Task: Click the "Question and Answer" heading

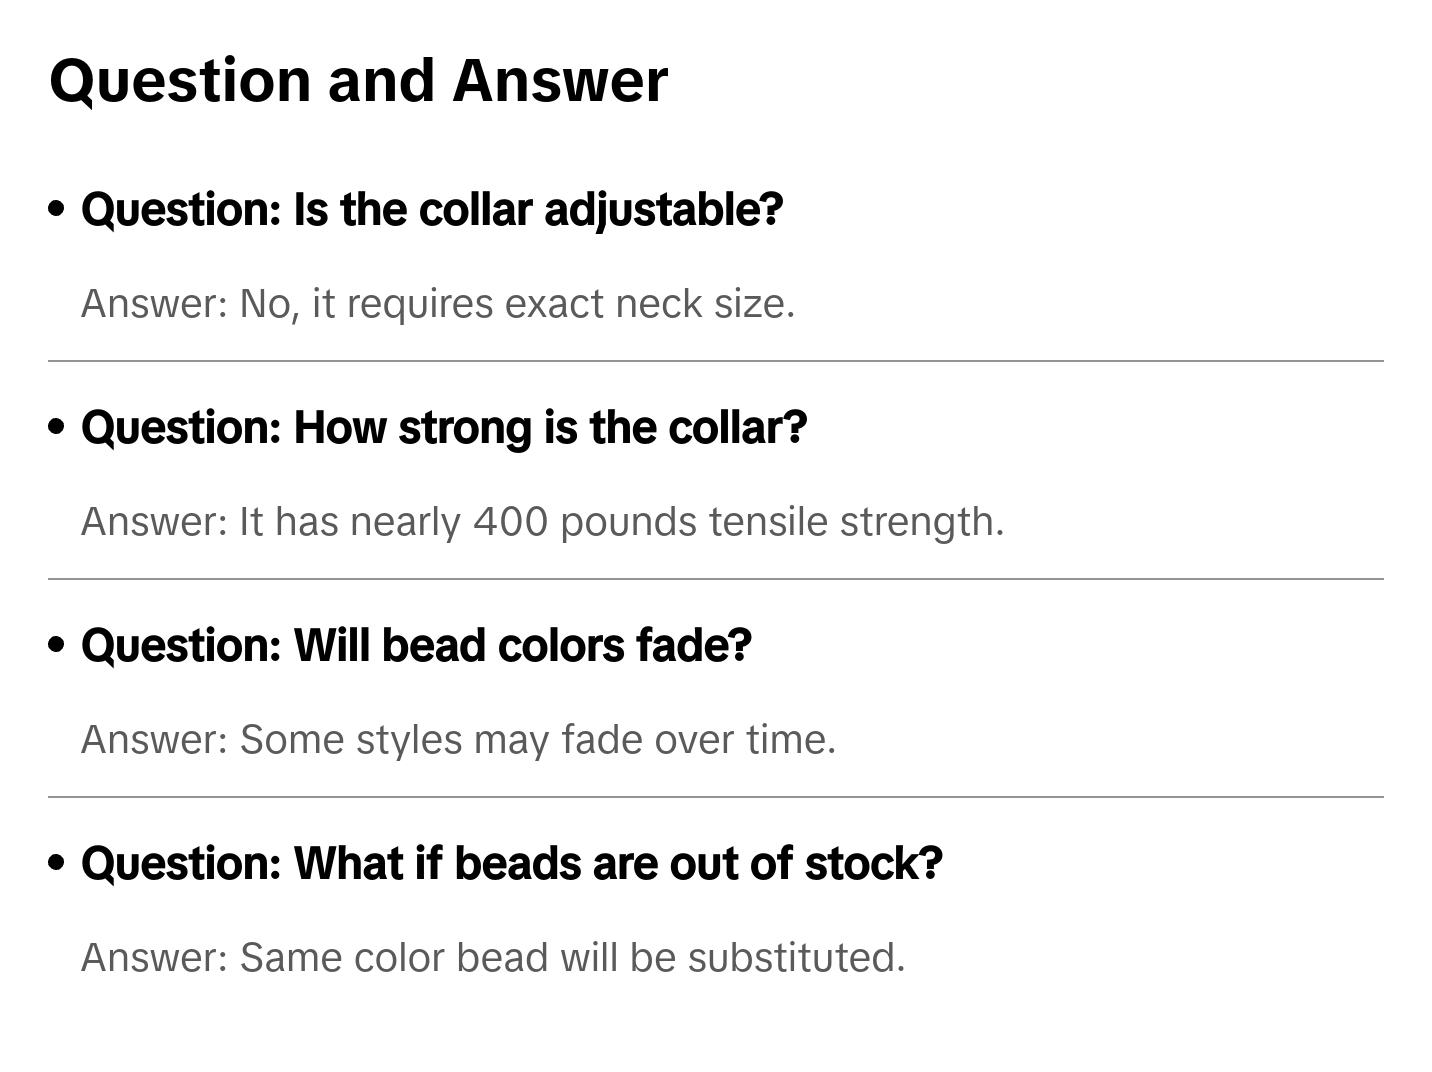Action: coord(358,80)
